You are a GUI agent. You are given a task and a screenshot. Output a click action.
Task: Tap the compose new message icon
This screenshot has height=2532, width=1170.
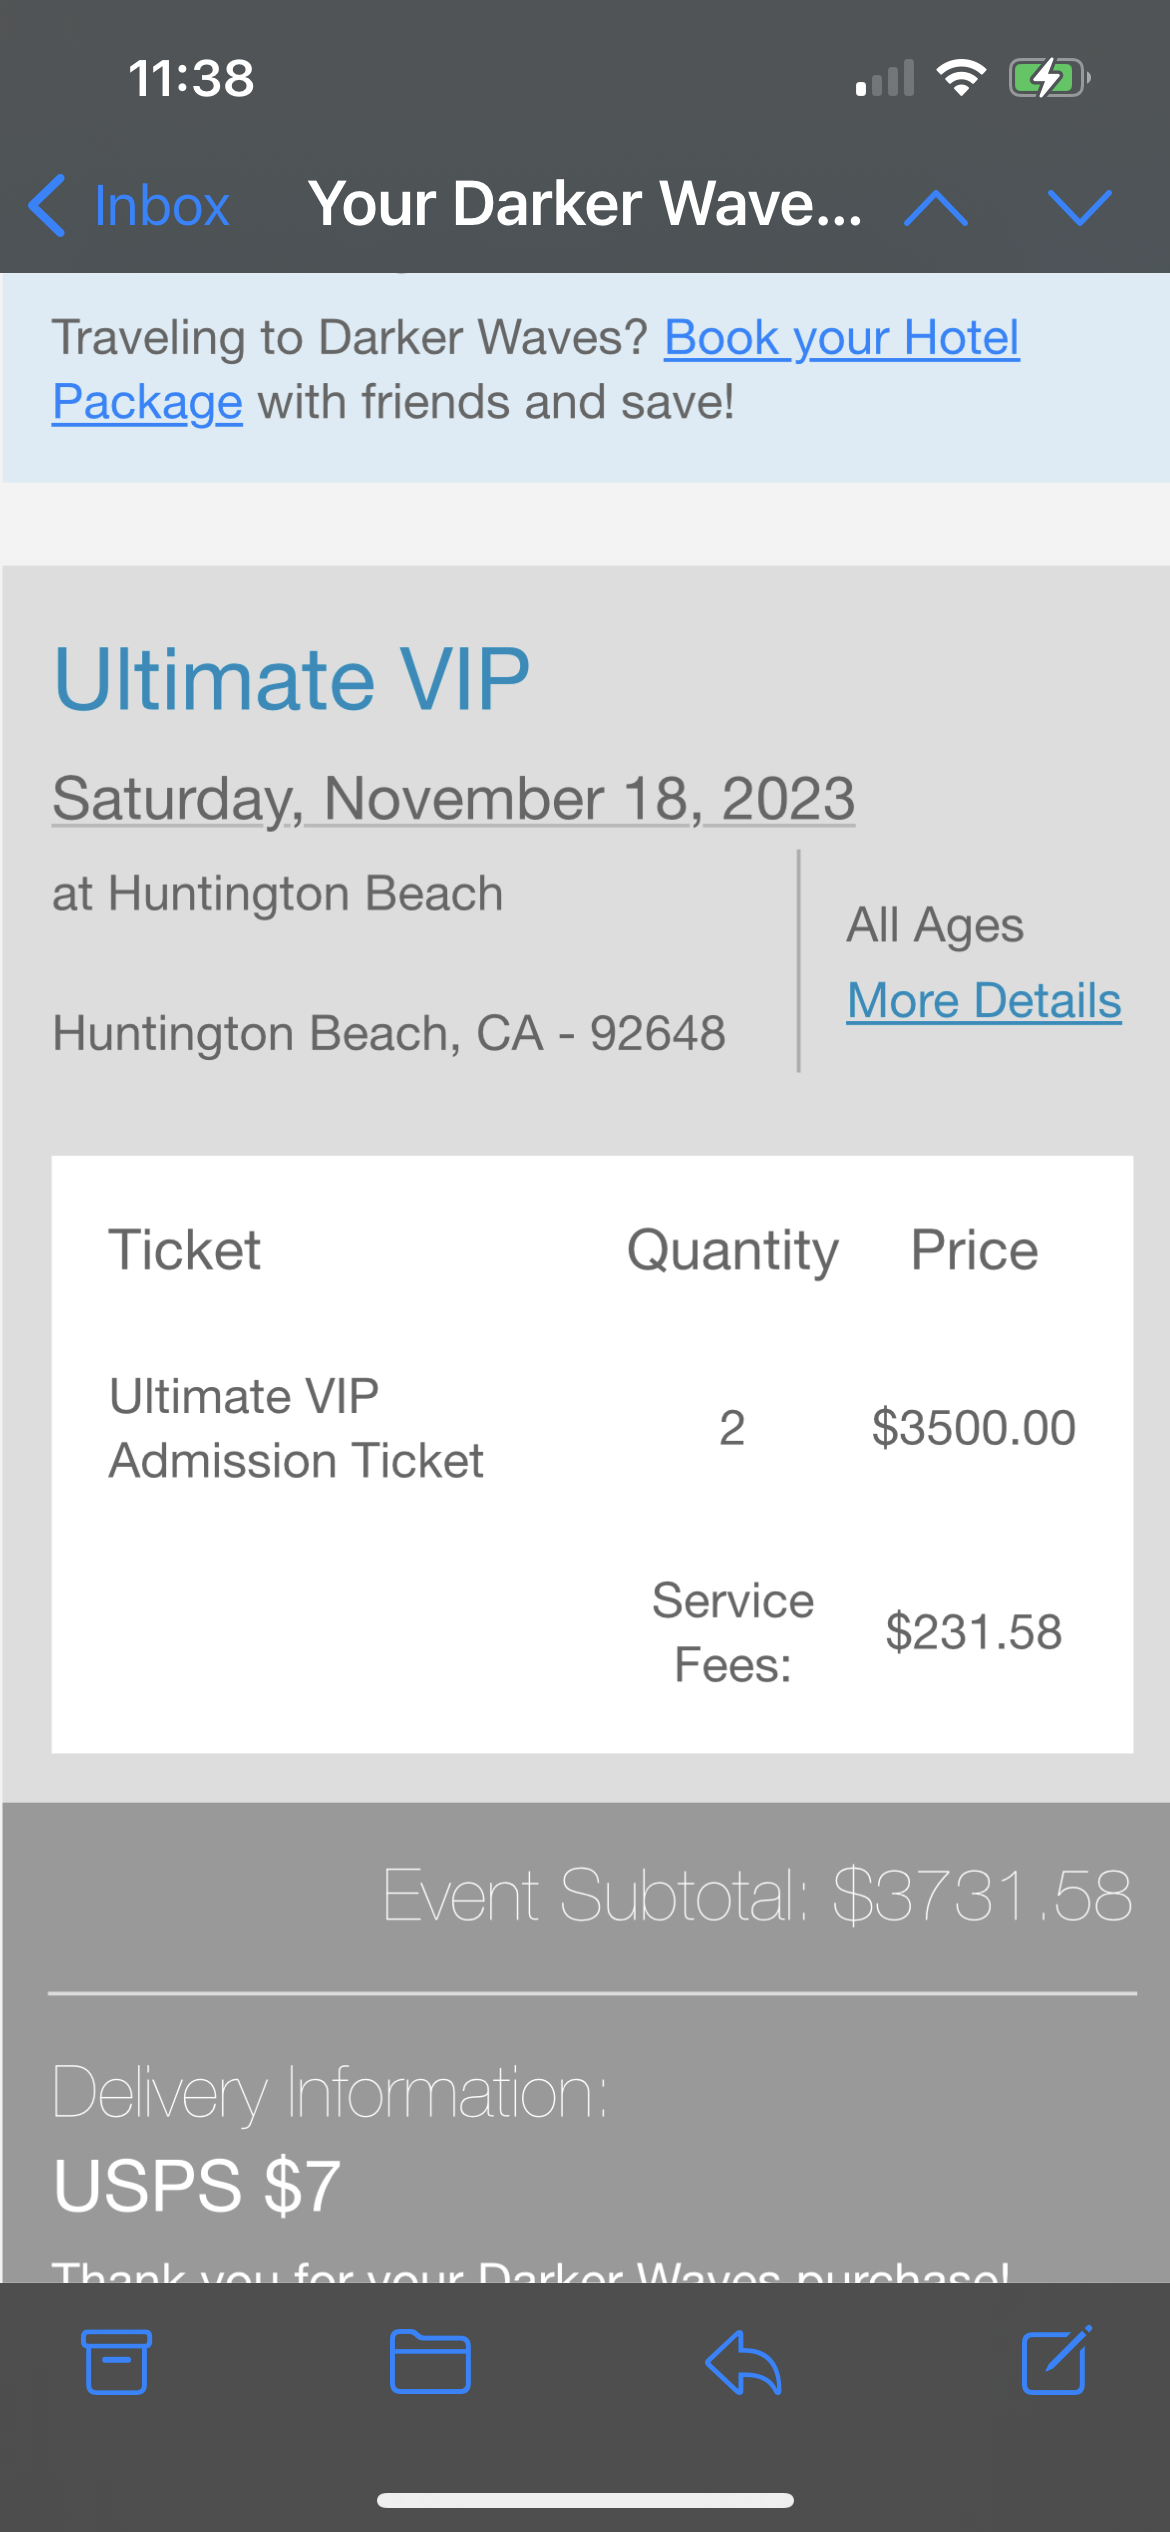1056,2362
